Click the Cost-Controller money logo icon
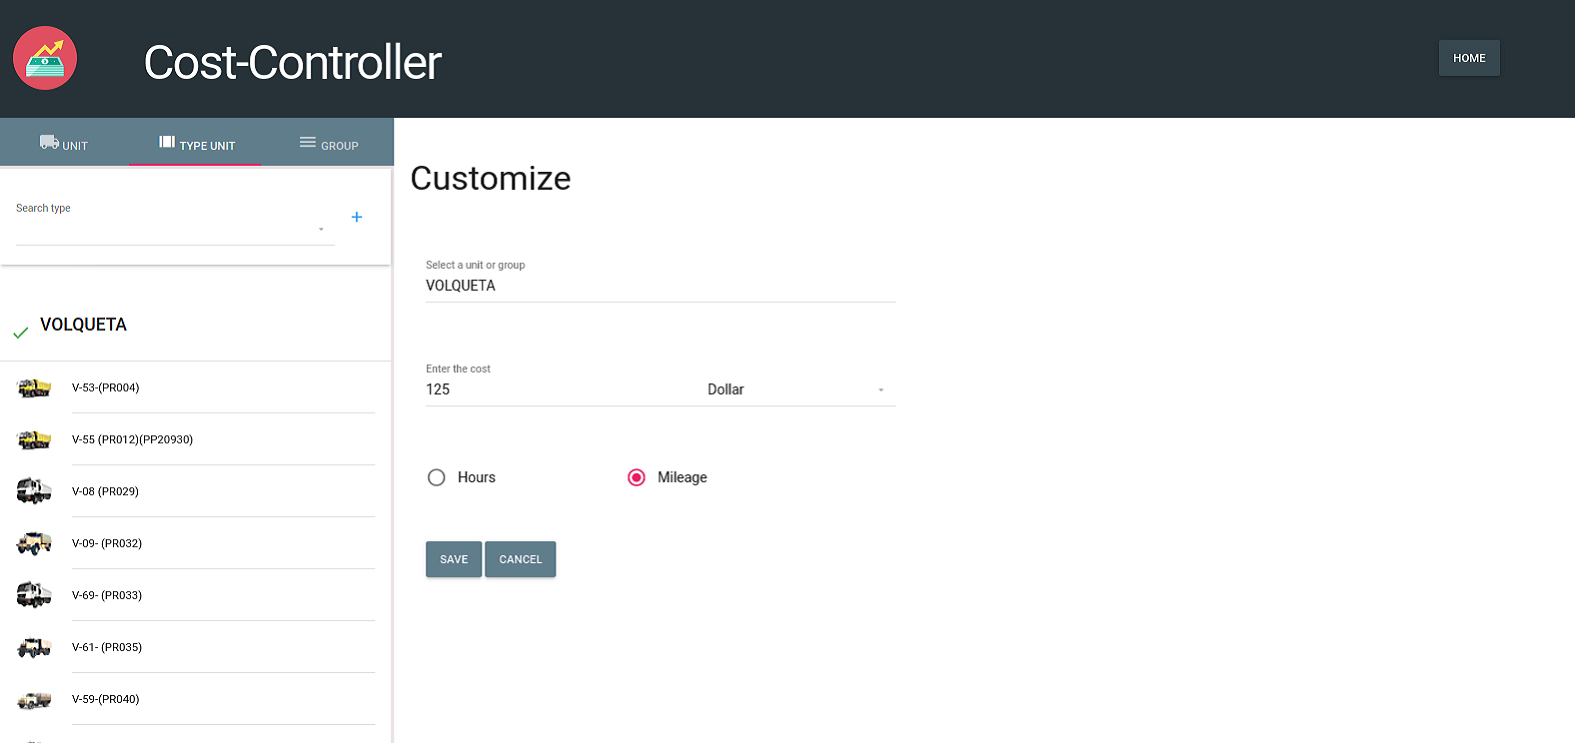Viewport: 1575px width, 743px height. click(x=45, y=58)
